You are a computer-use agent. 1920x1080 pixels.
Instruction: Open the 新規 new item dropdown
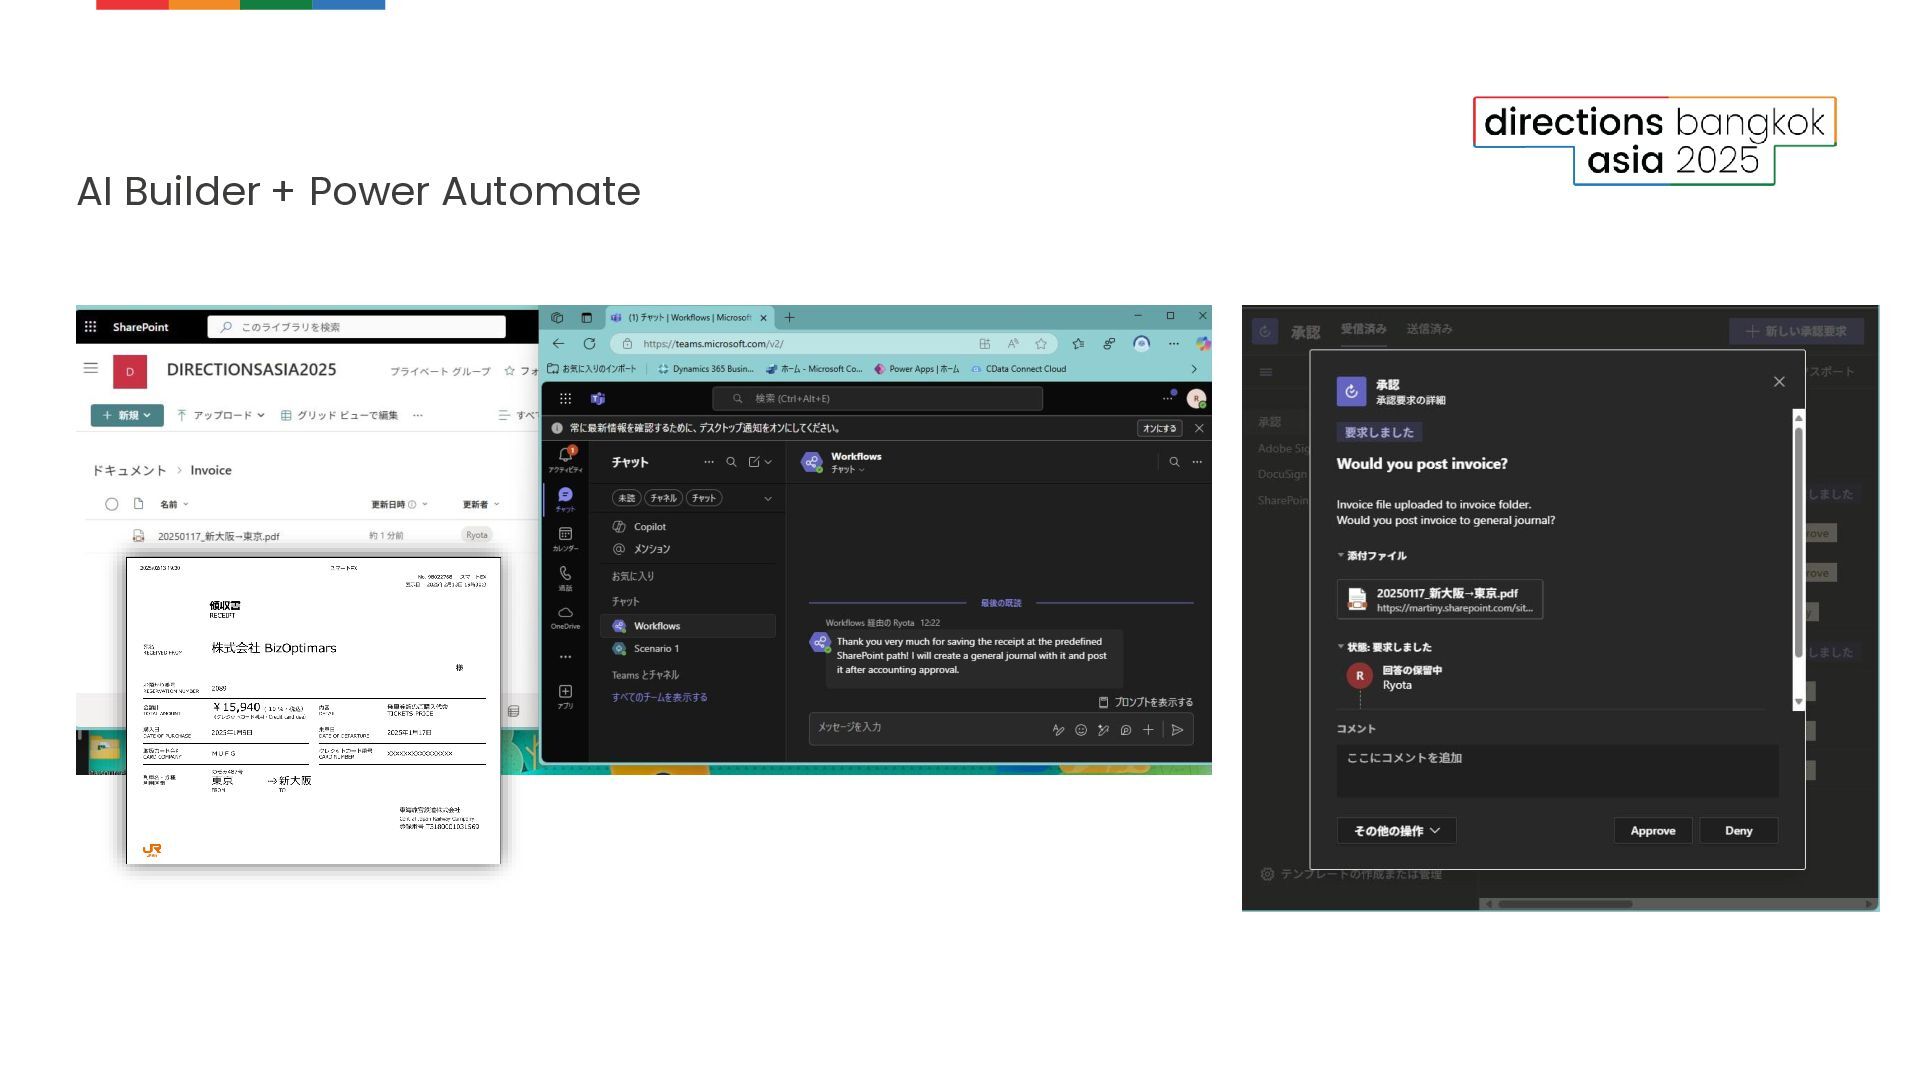click(127, 415)
